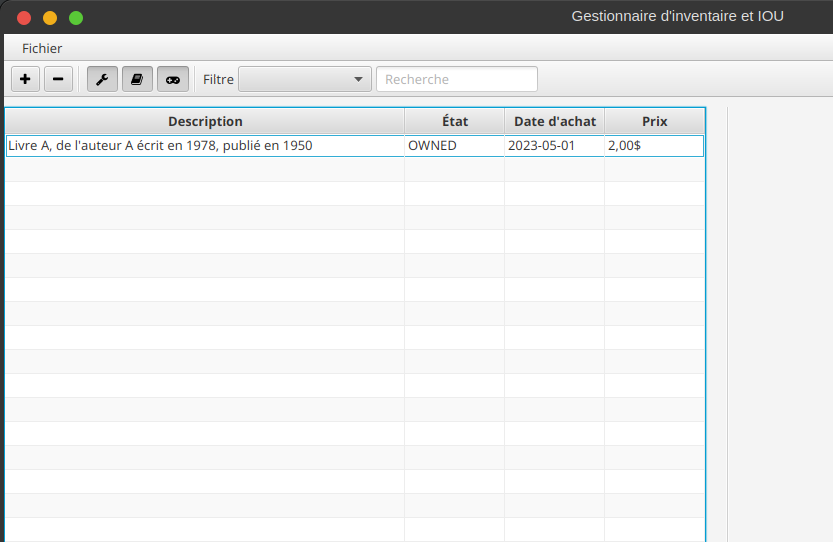This screenshot has width=833, height=542.
Task: Open the Fichier menu
Action: (x=42, y=48)
